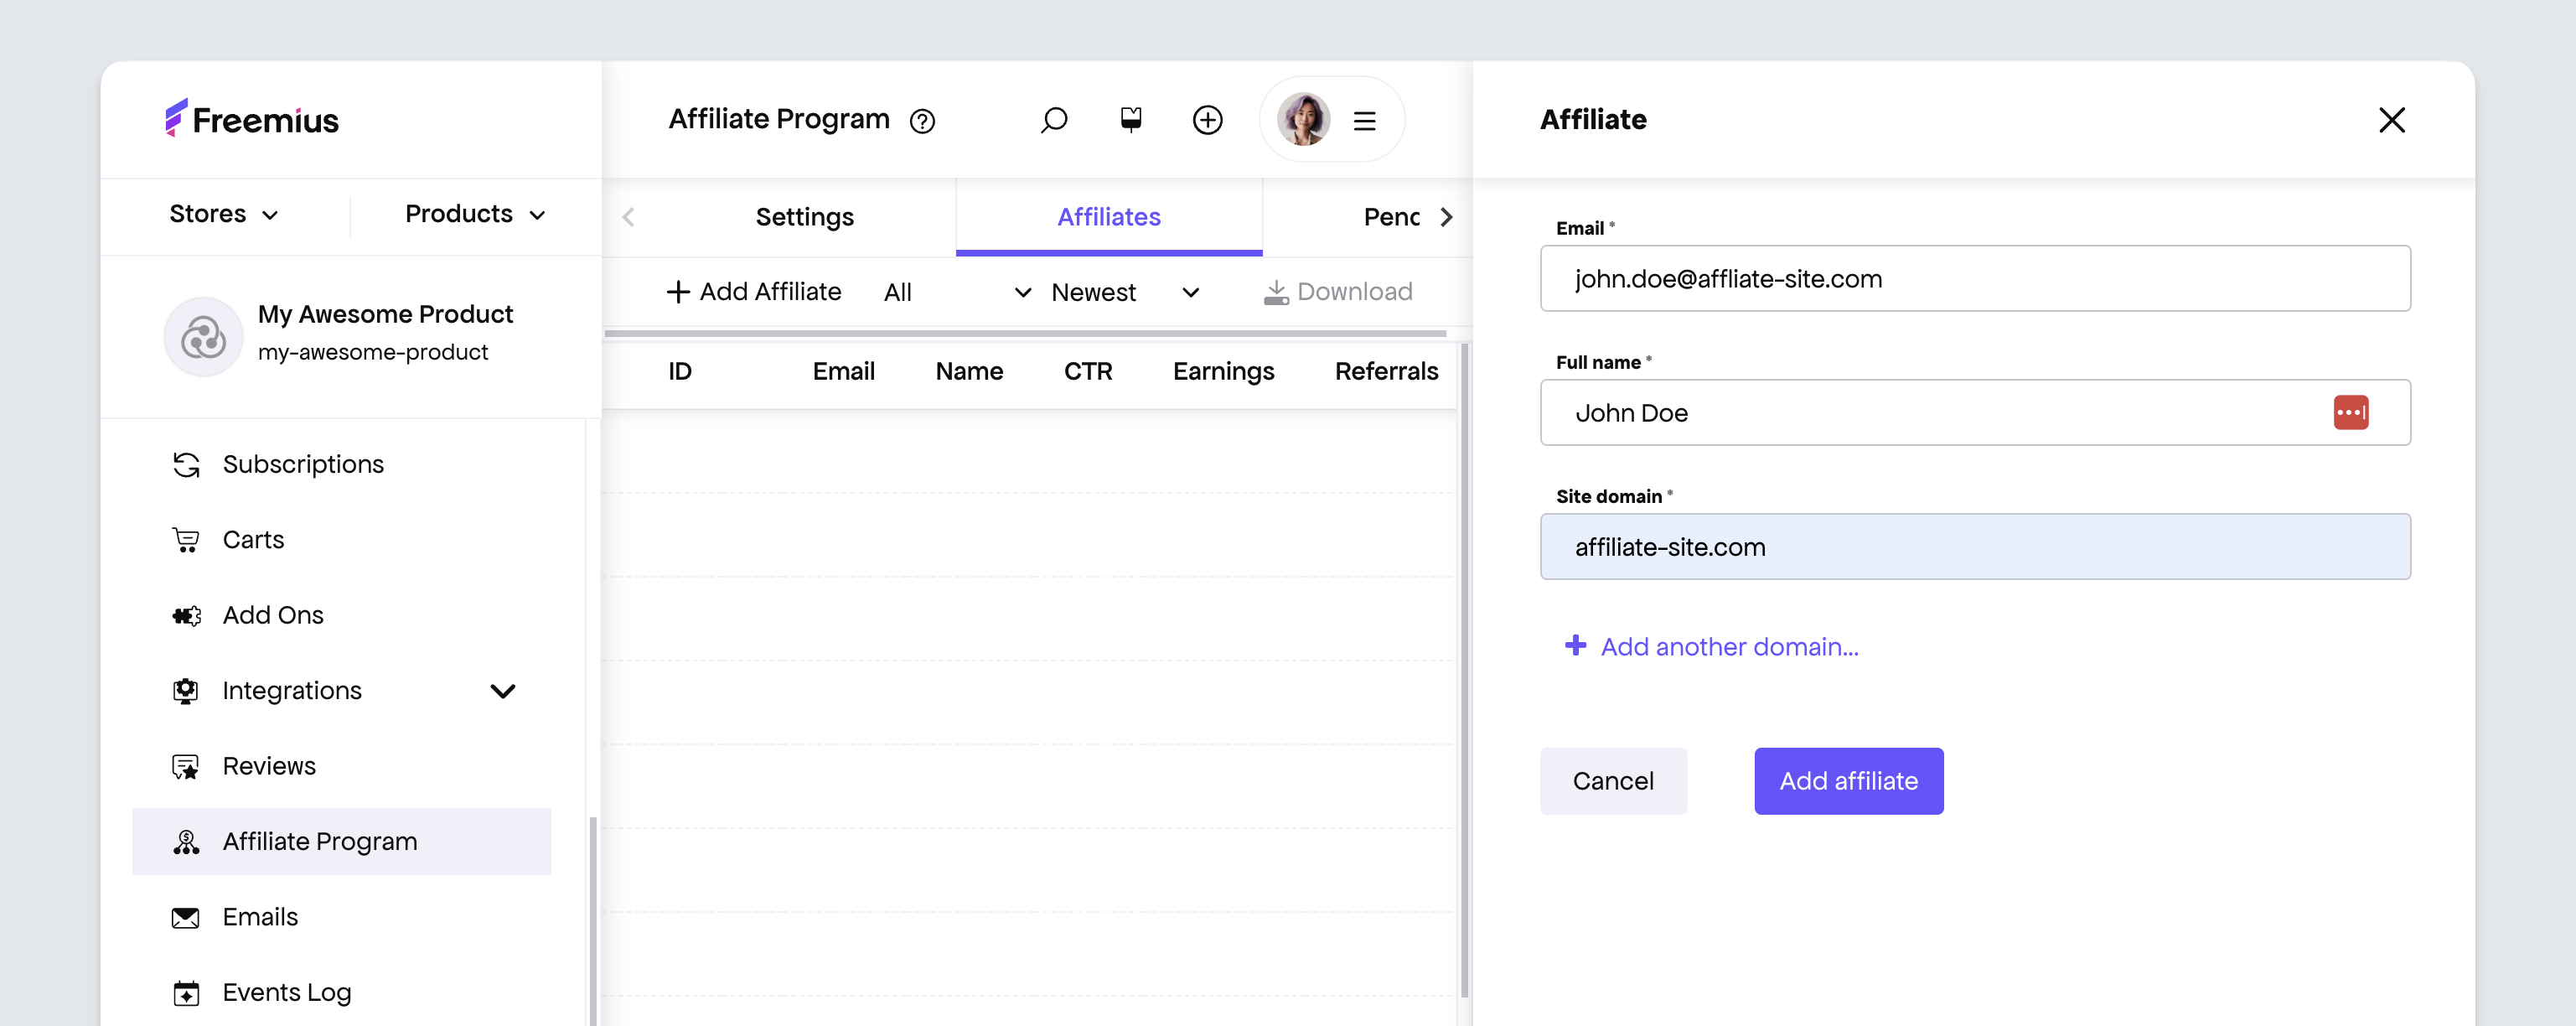Click the Carts sidebar icon
Viewport: 2576px width, 1026px height.
(x=186, y=539)
